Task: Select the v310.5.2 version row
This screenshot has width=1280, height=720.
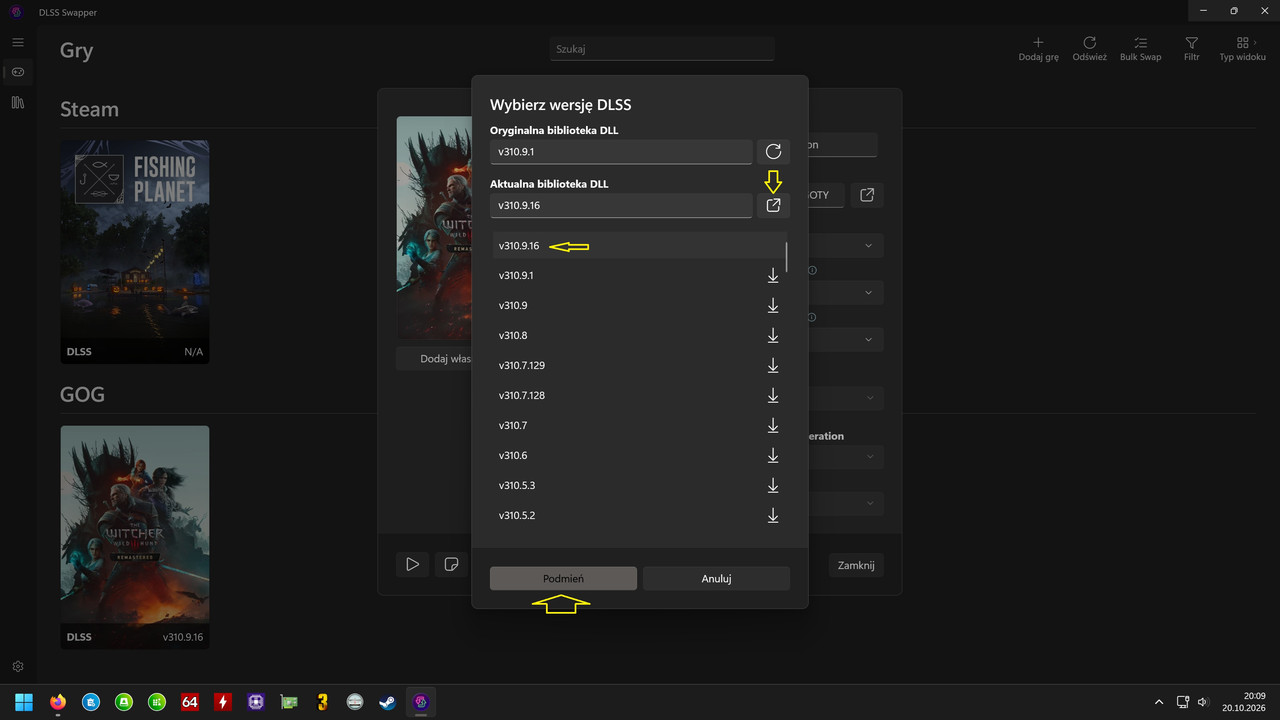Action: tap(640, 515)
